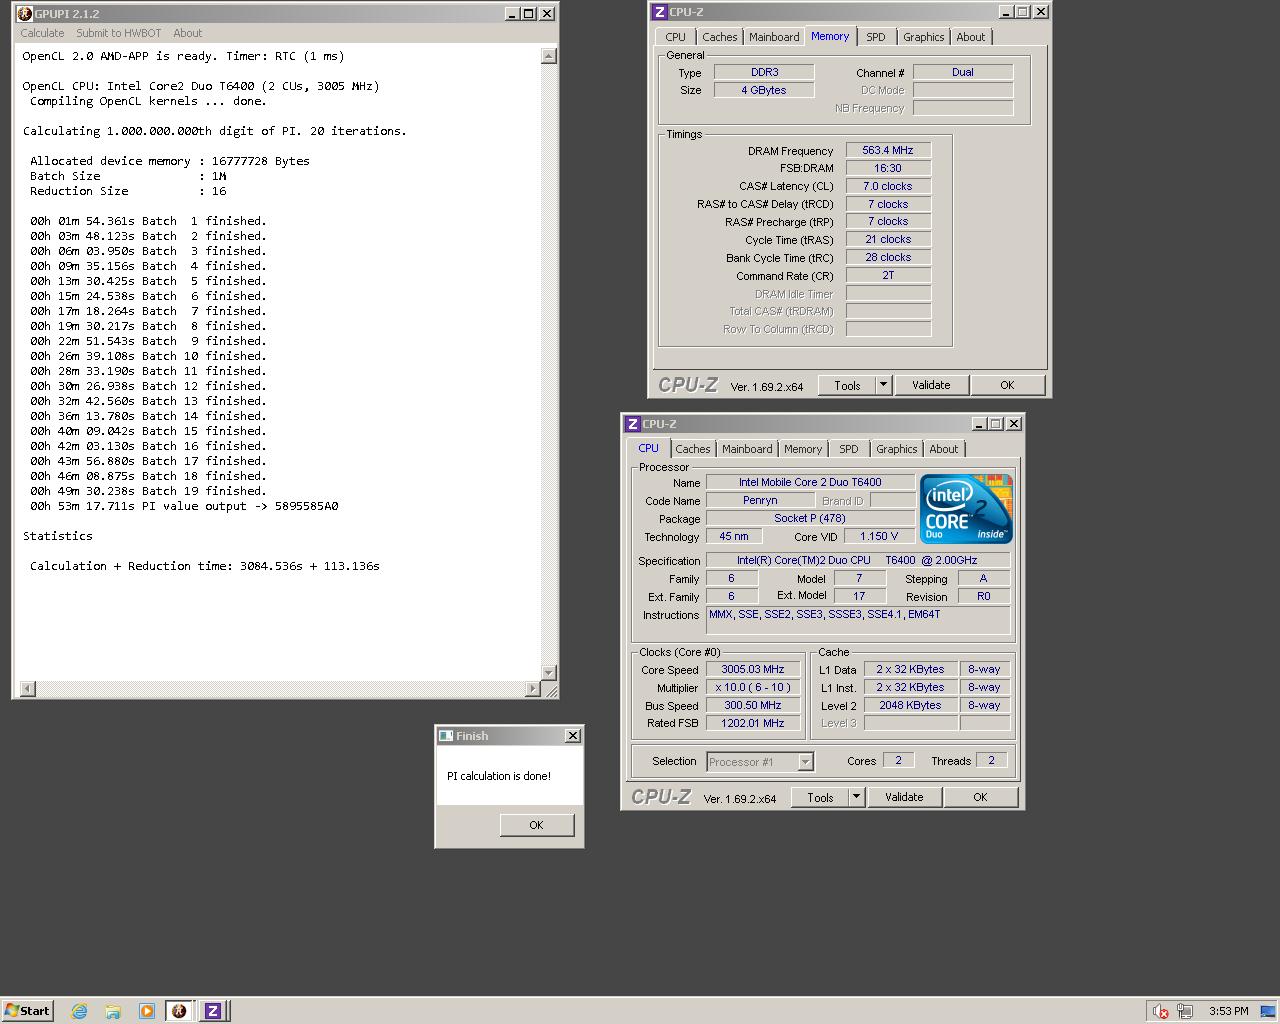Click GPUPI horizontal scrollbar right arrow

click(532, 689)
